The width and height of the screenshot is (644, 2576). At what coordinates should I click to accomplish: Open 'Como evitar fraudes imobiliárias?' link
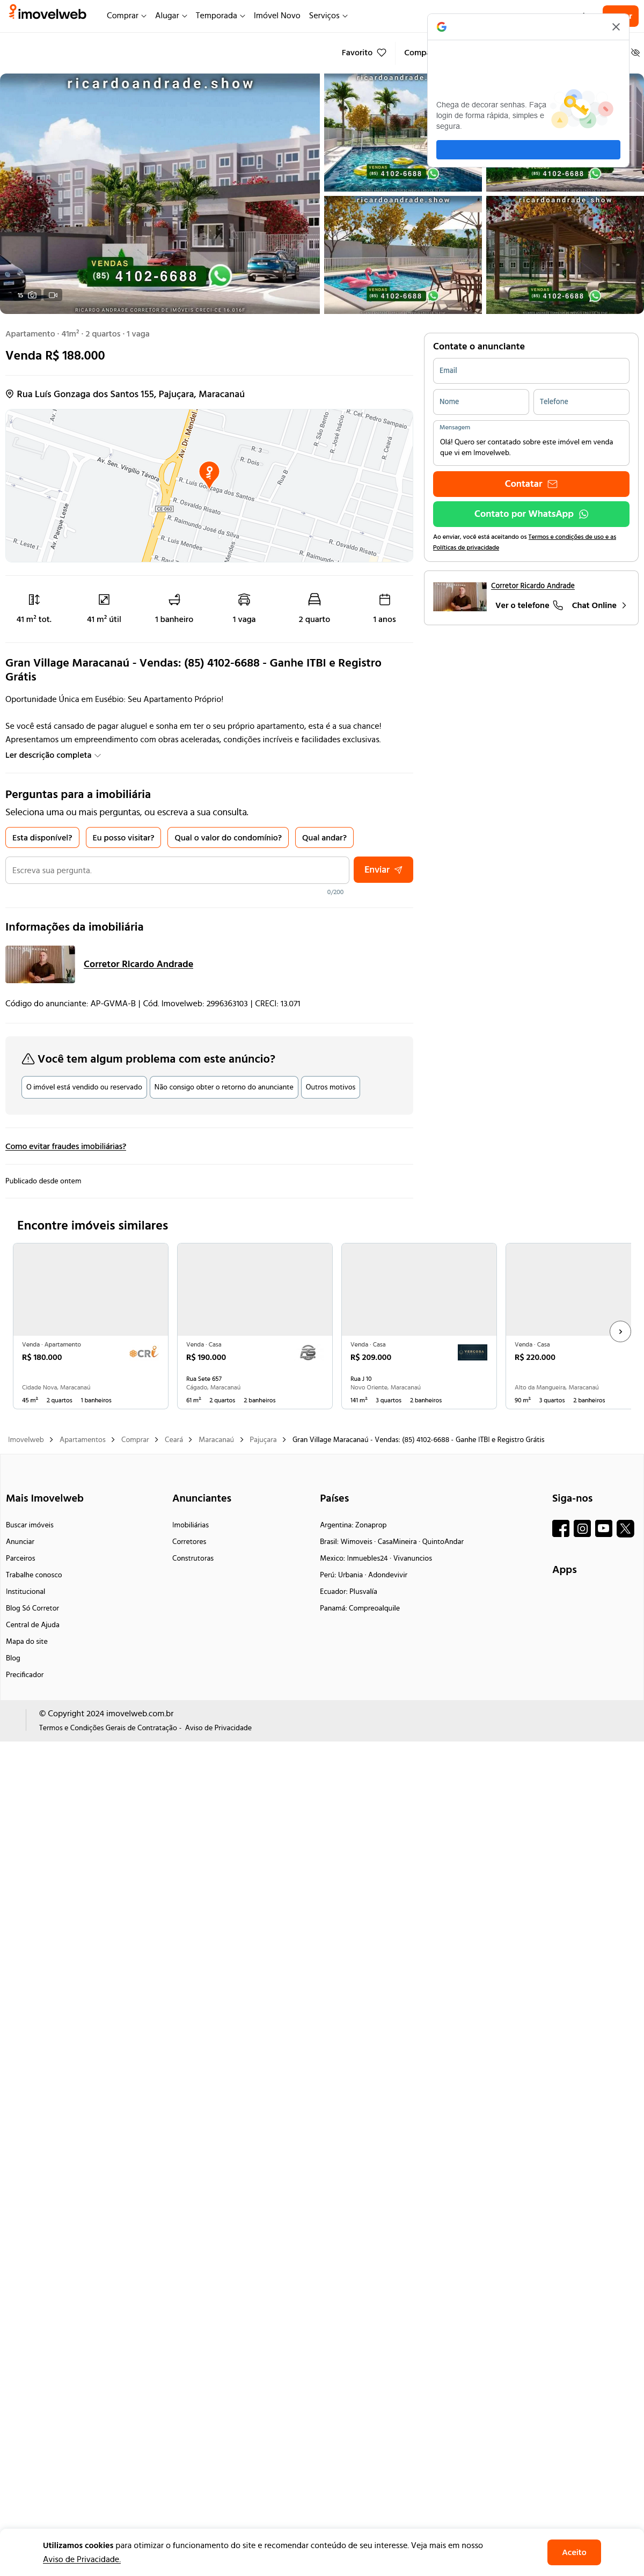click(x=66, y=1146)
